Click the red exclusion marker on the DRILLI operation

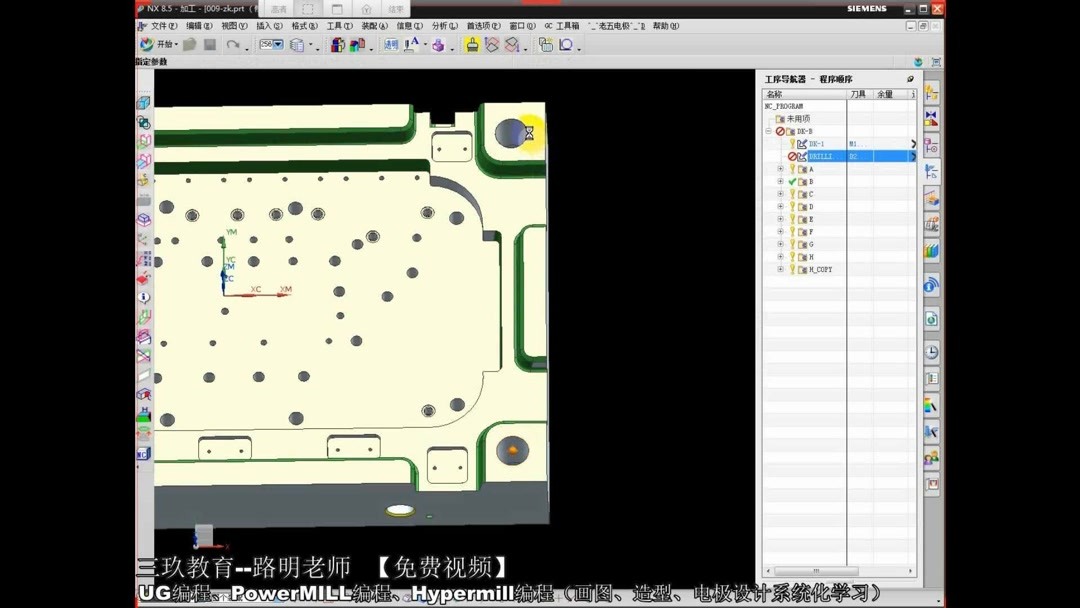pyautogui.click(x=793, y=155)
